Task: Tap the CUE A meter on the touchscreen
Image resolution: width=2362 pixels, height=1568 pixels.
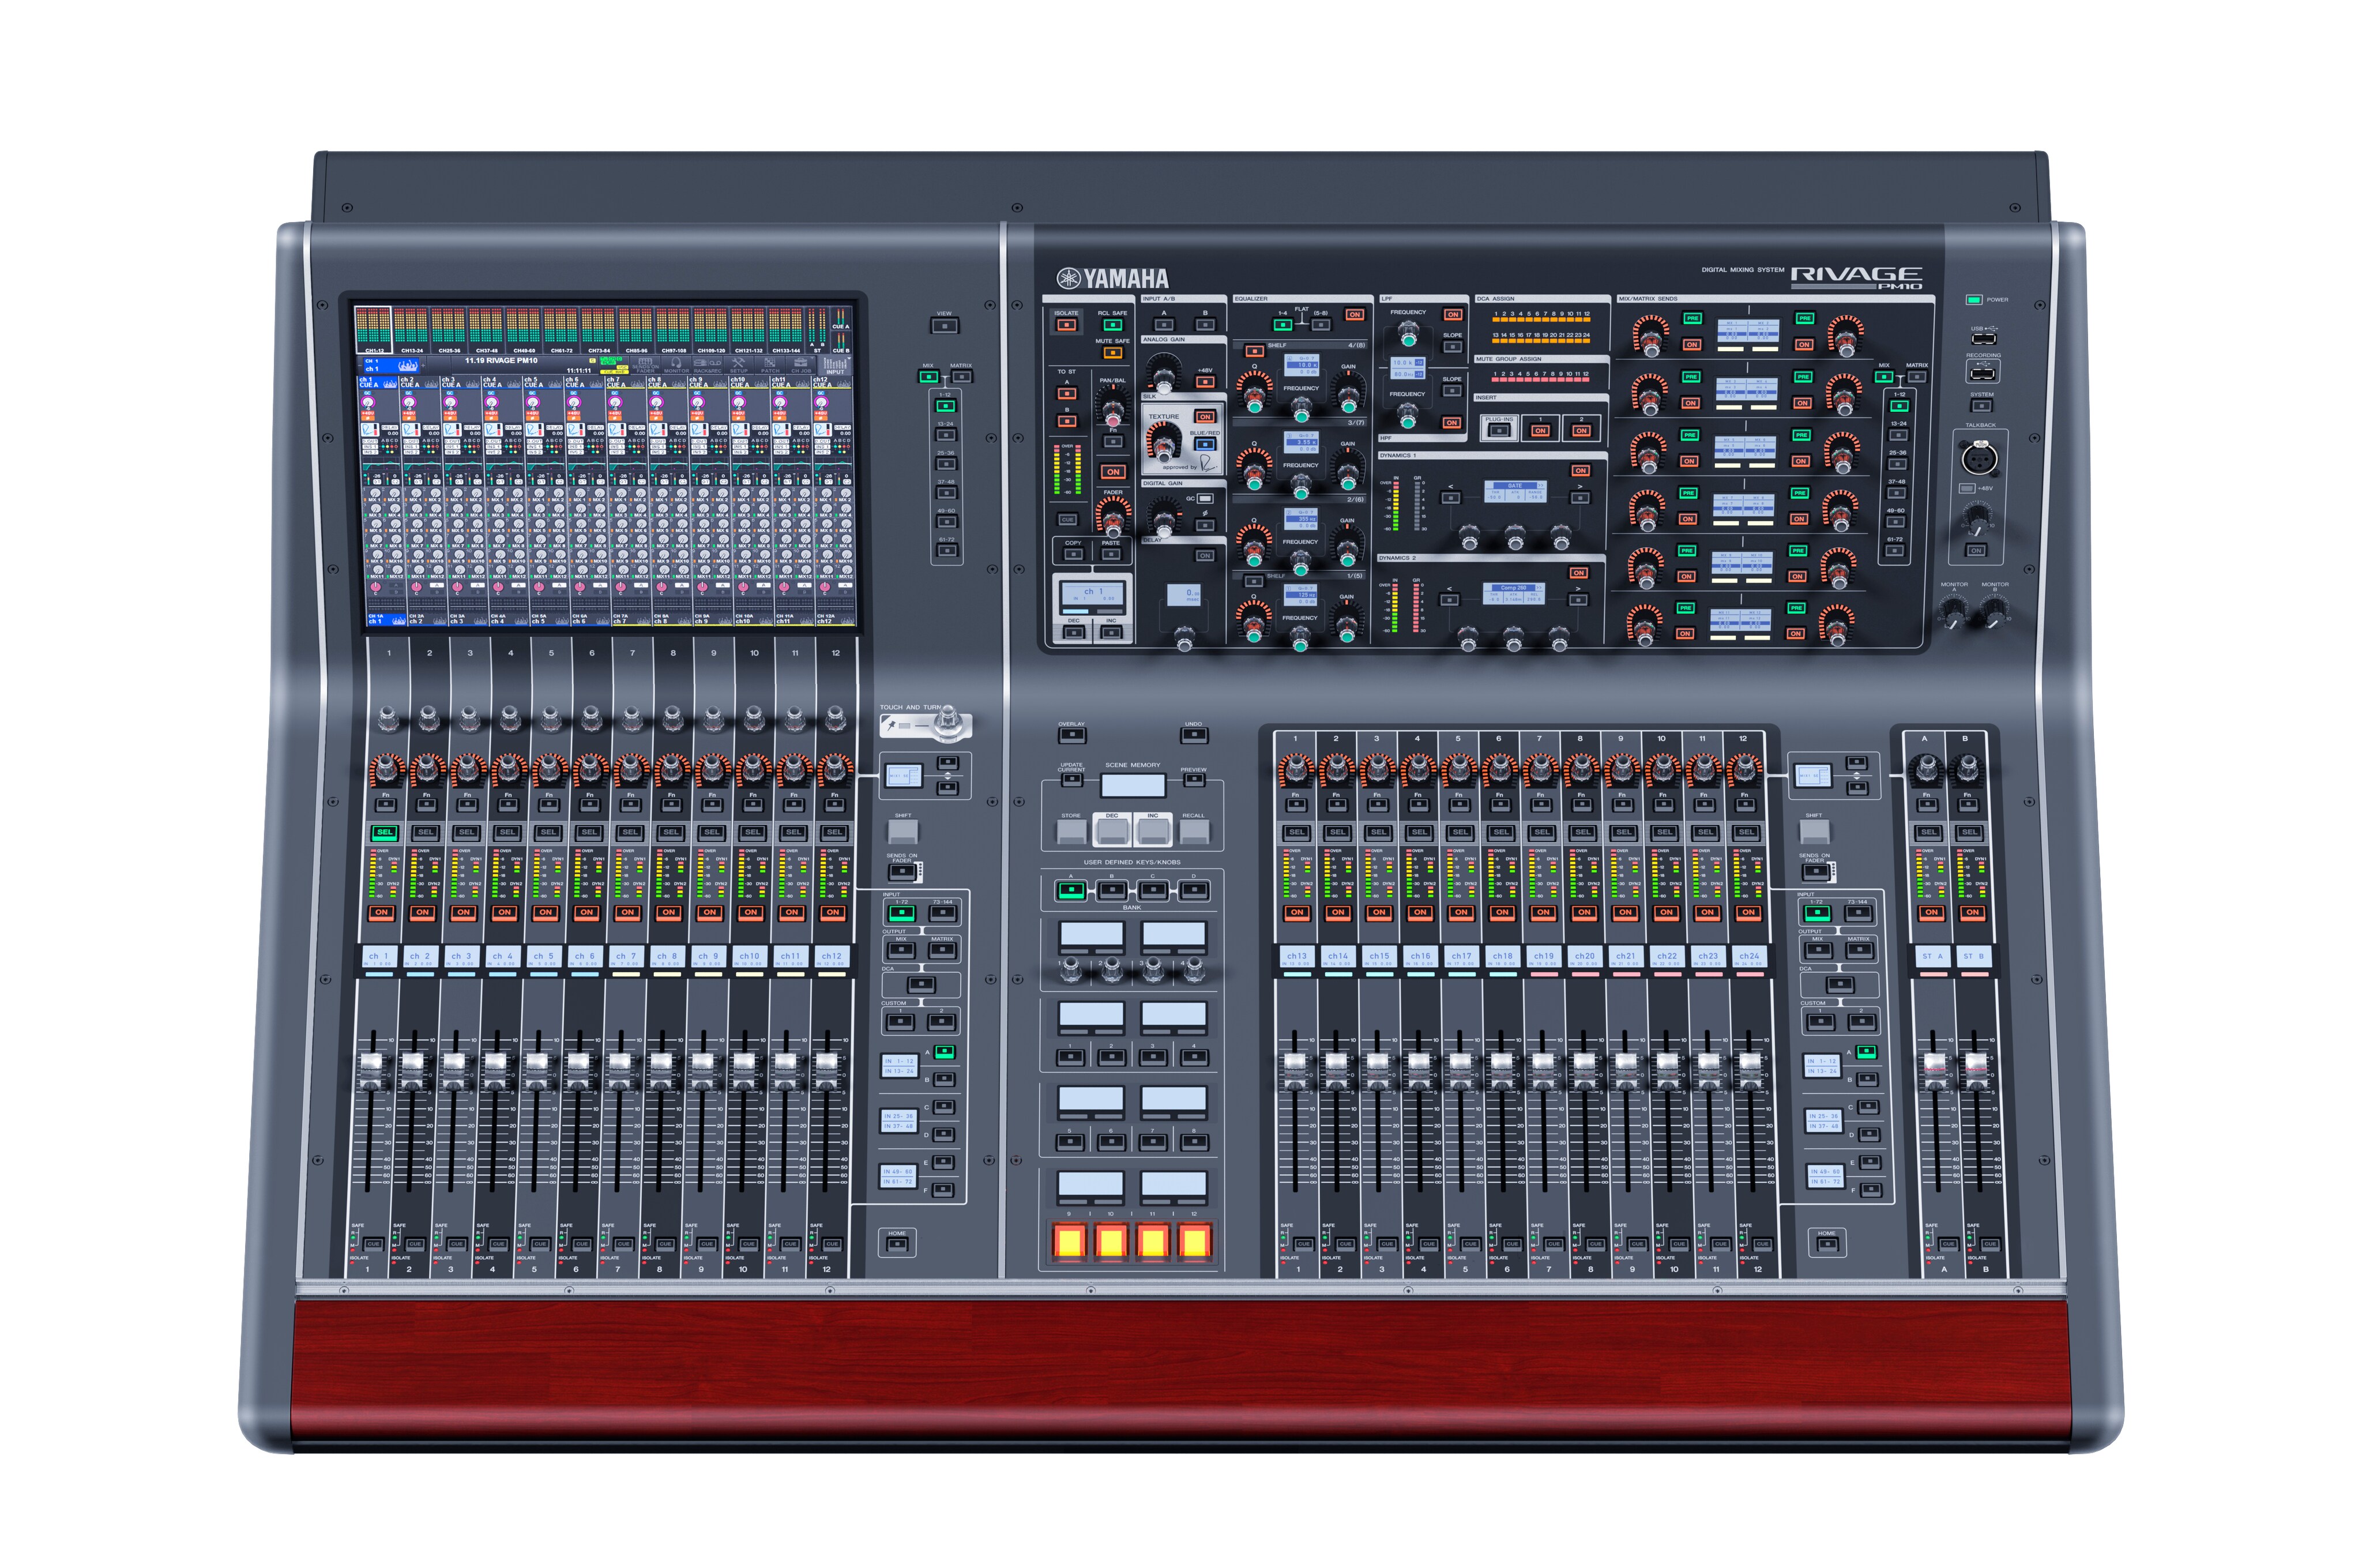Action: (x=841, y=318)
